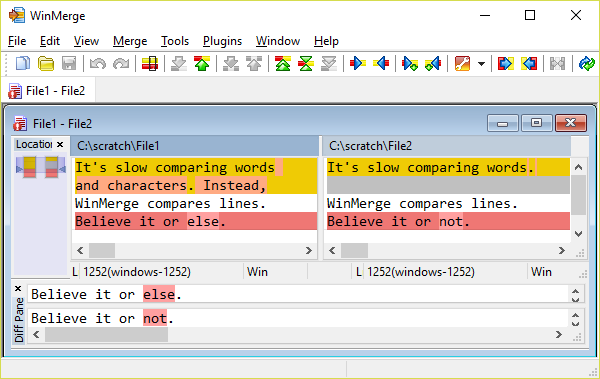600x379 pixels.
Task: Go to the first difference icon
Action: pyautogui.click(x=283, y=63)
